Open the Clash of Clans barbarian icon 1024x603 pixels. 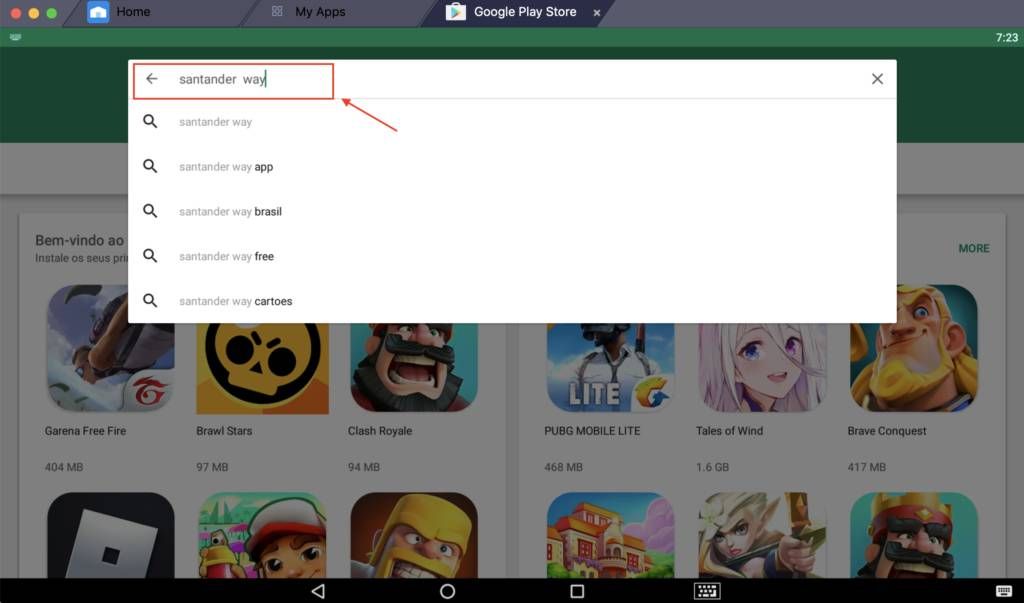(414, 535)
